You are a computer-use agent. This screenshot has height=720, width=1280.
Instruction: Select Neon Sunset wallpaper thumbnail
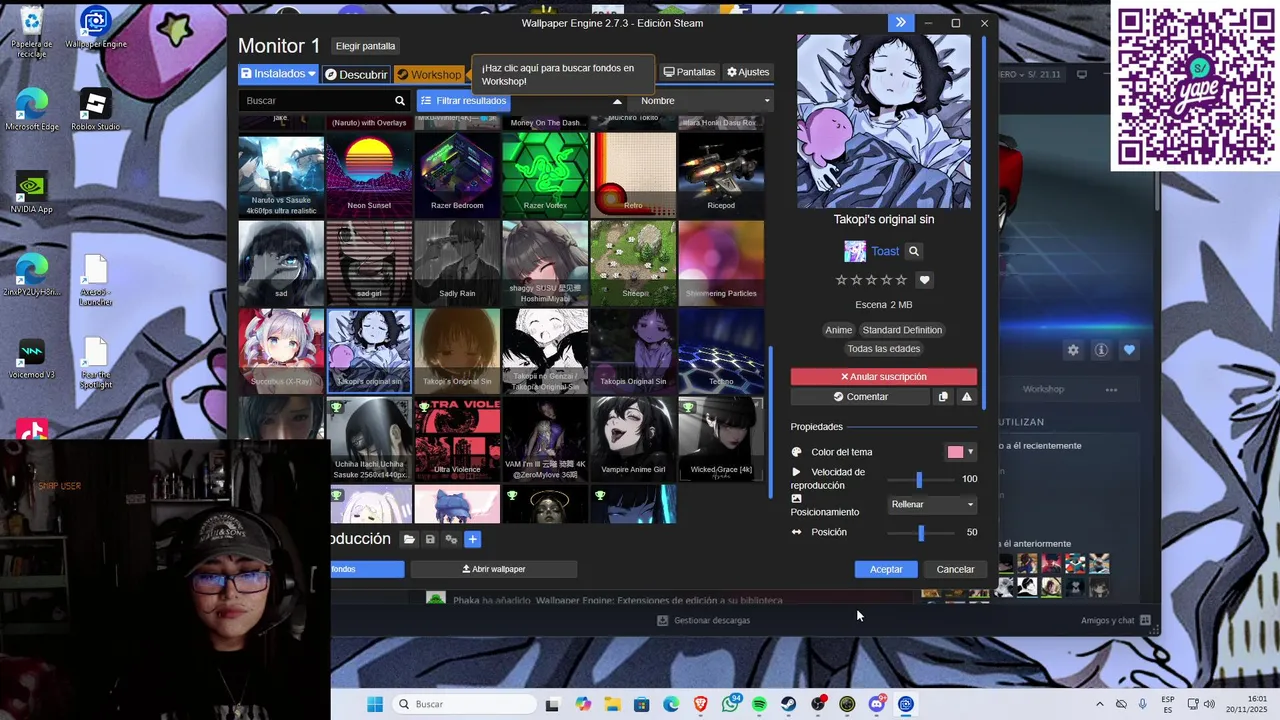(369, 174)
